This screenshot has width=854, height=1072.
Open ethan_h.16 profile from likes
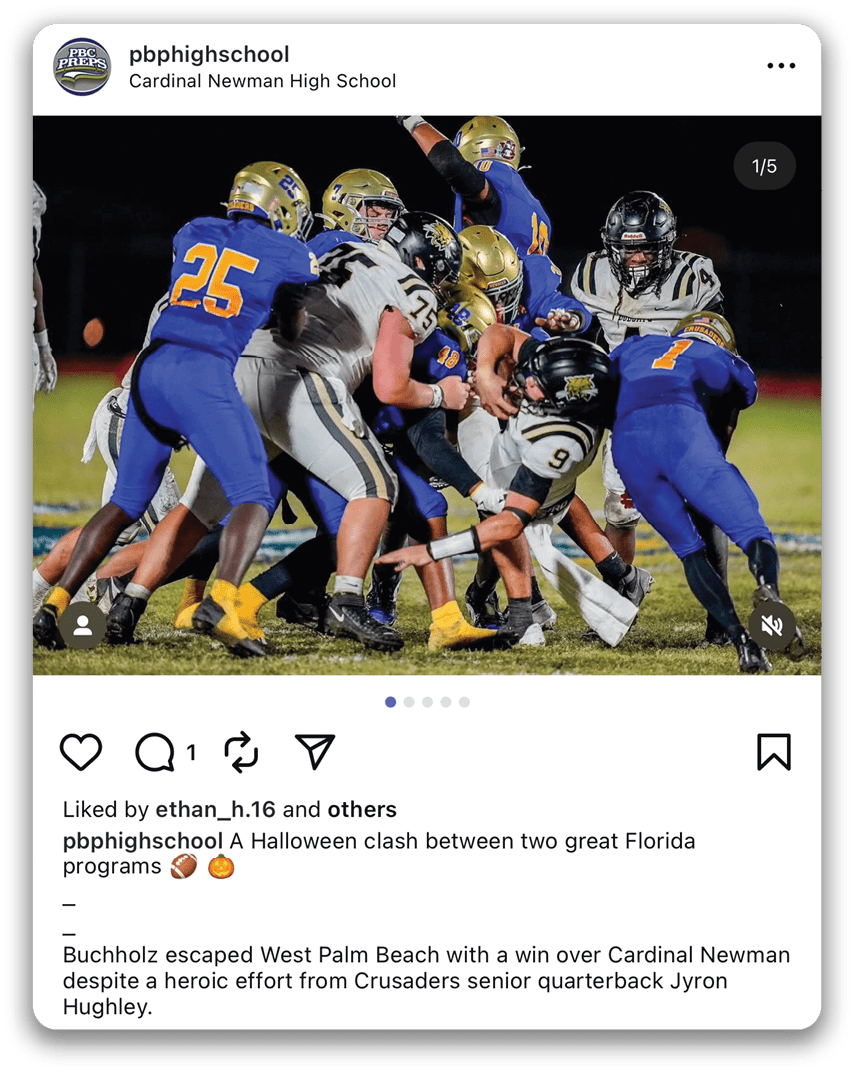coord(215,809)
